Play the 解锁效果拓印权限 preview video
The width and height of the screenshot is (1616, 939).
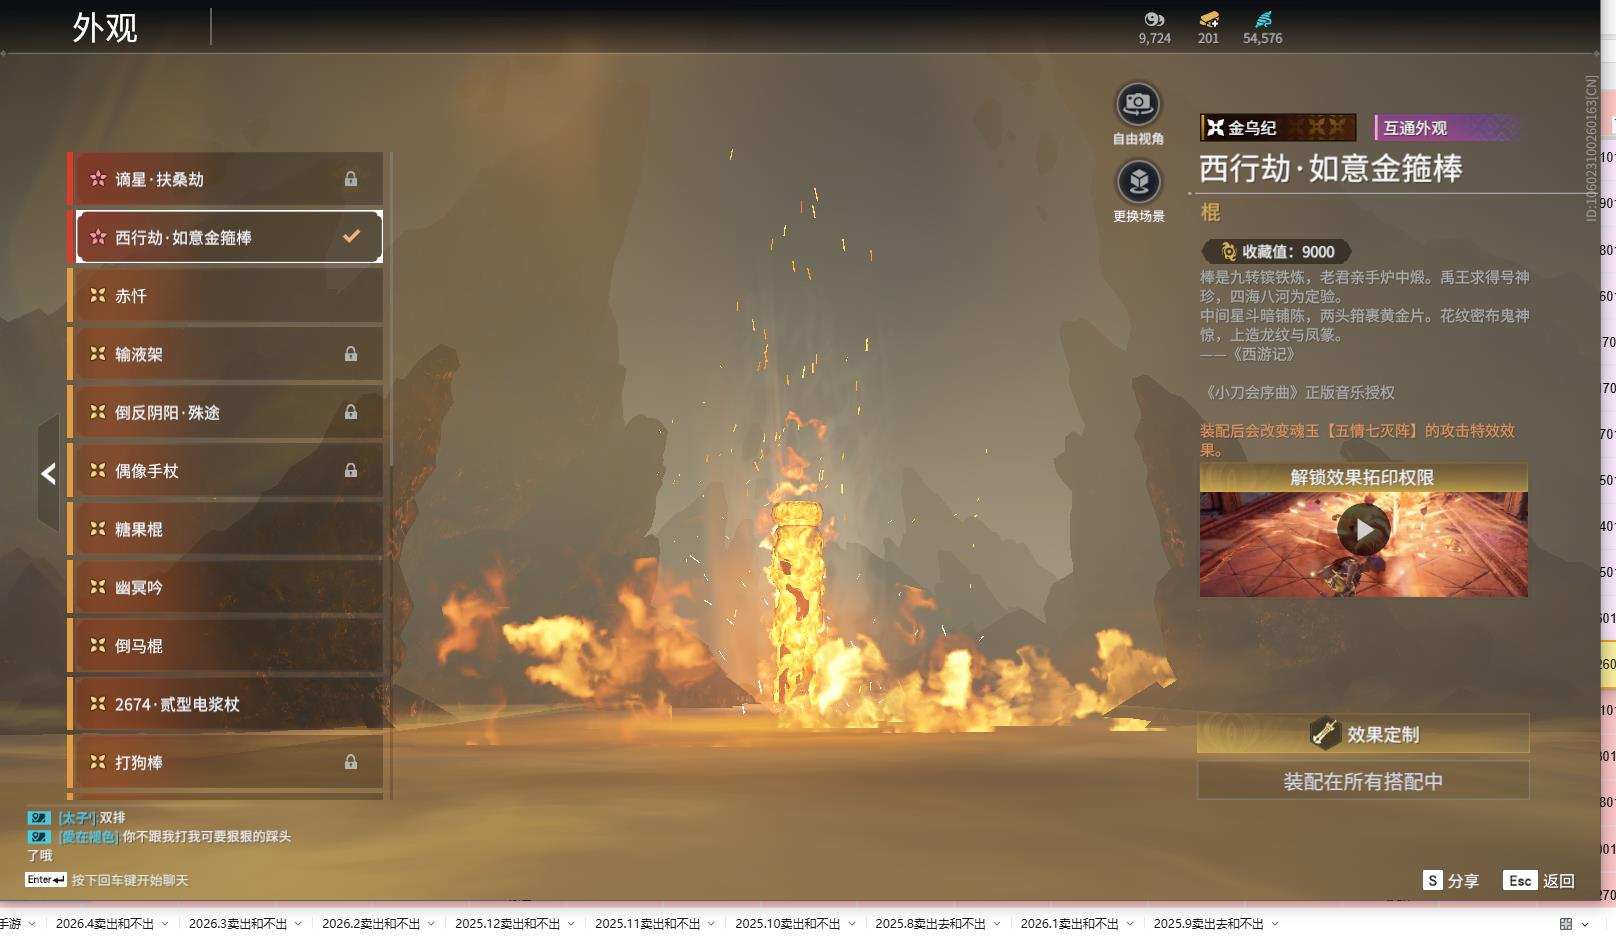tap(1363, 530)
